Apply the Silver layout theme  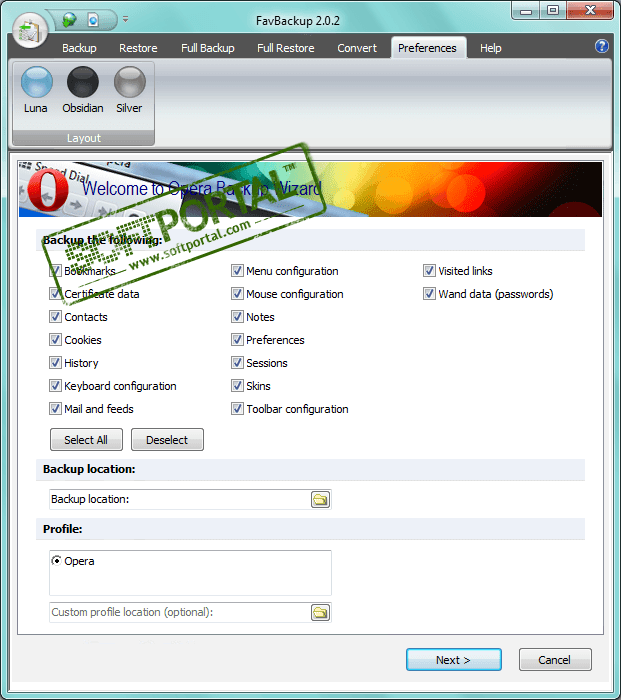129,90
